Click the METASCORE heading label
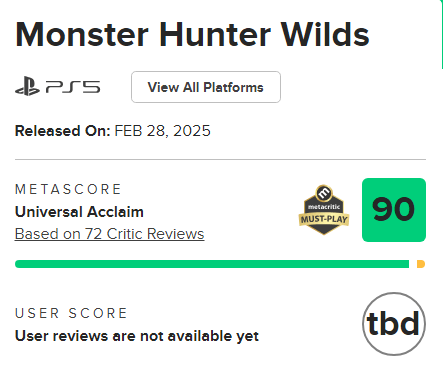443x392 pixels. point(68,189)
